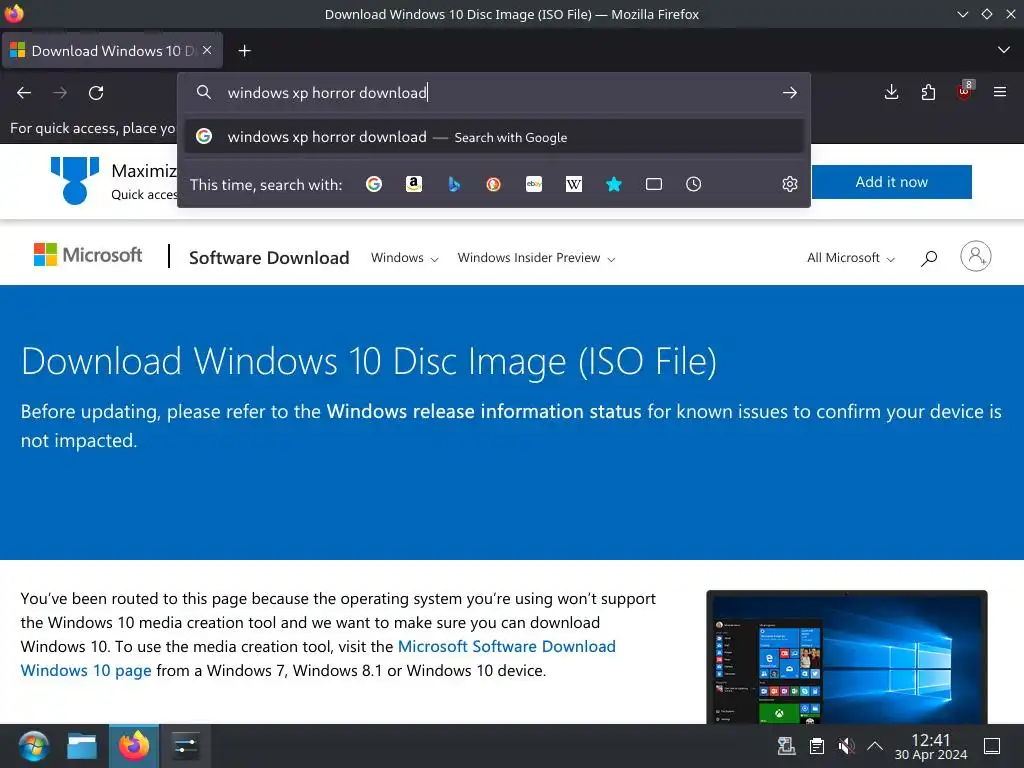
Task: Show hidden system tray icons arrow
Action: pyautogui.click(x=875, y=746)
